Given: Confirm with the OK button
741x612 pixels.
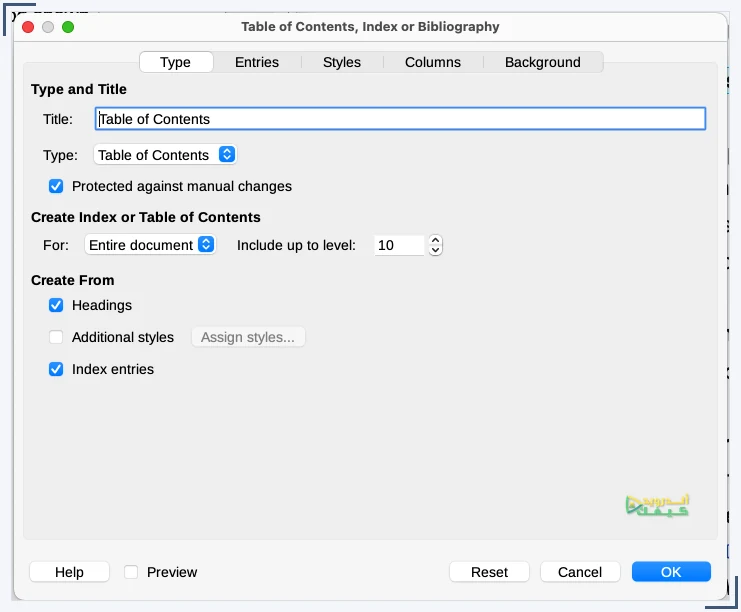Looking at the screenshot, I should click(x=671, y=572).
